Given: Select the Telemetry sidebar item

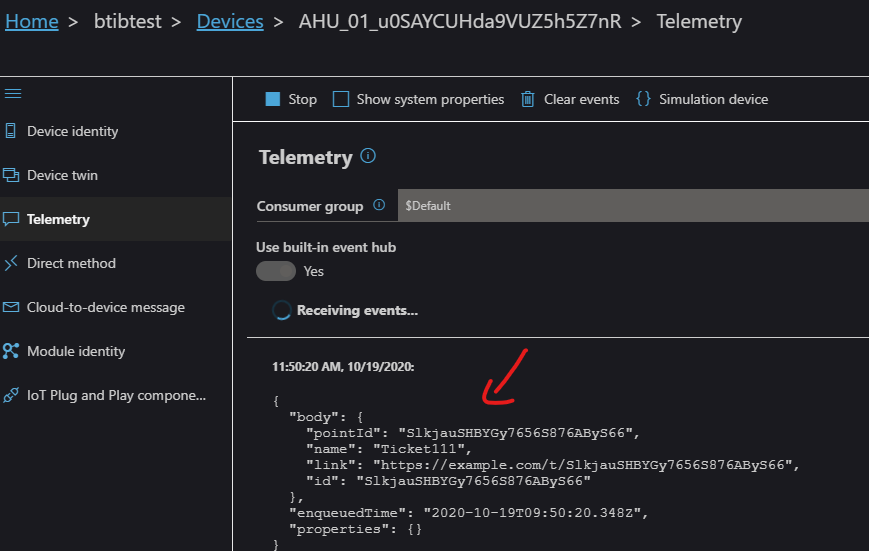Looking at the screenshot, I should click(x=58, y=219).
